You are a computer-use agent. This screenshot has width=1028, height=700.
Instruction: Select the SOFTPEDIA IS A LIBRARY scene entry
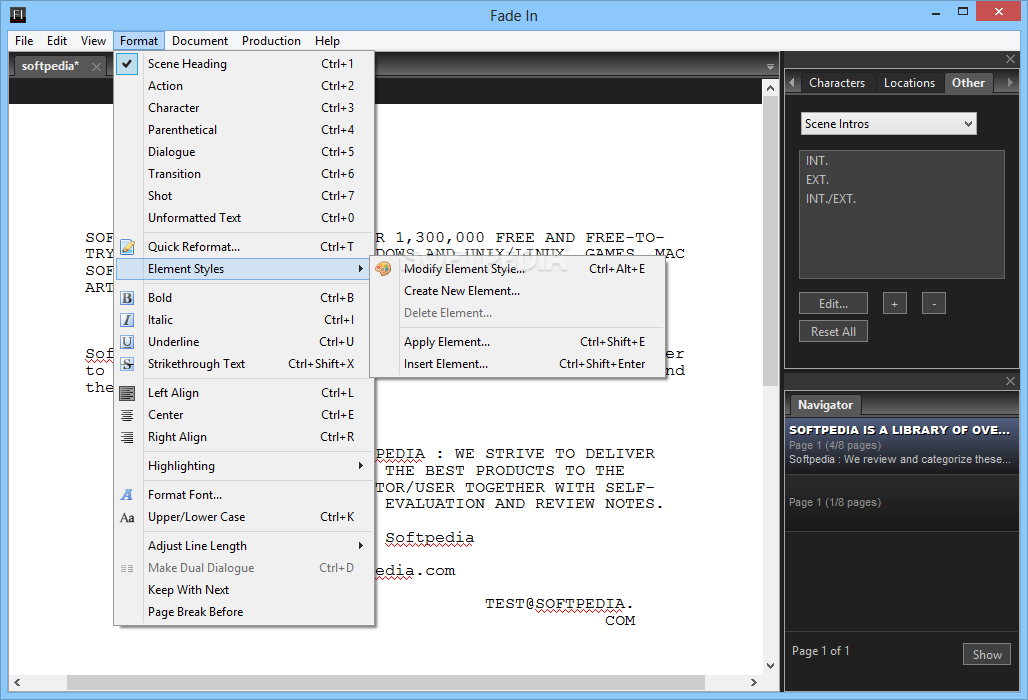(x=901, y=444)
